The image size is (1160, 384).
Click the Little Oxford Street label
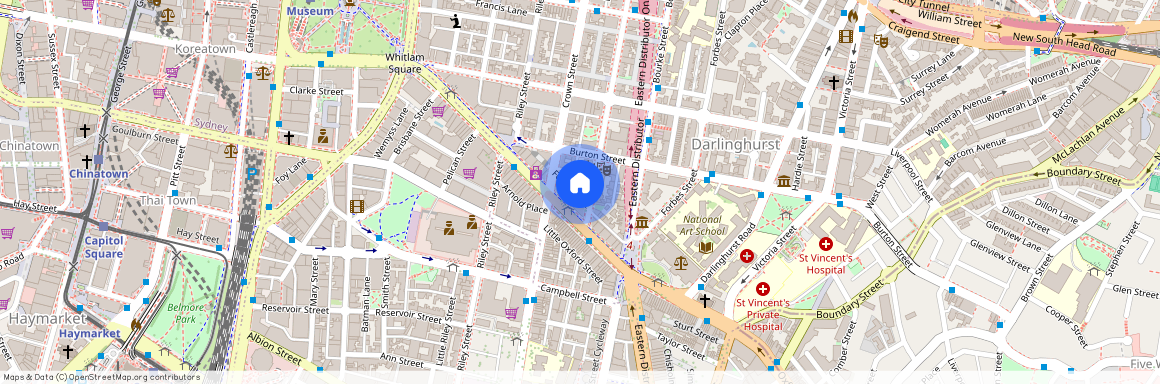point(573,253)
